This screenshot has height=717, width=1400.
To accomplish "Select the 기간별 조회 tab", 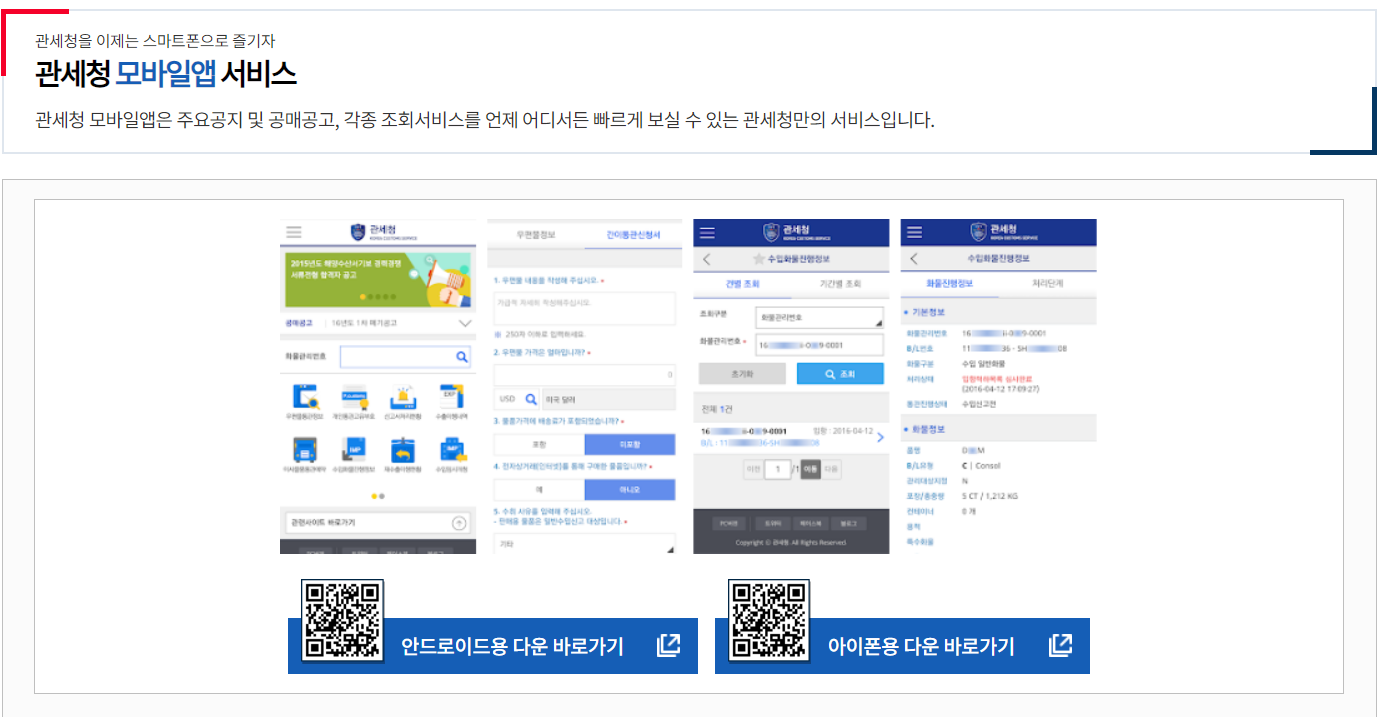I will 839,284.
